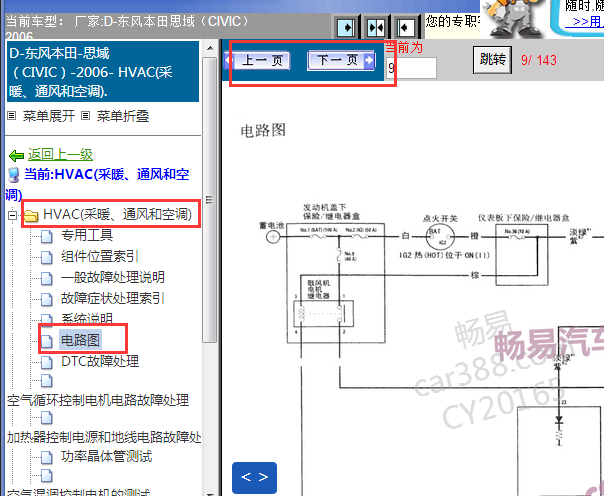Click the 菜单折叠 small list icon
Viewport: 604px width, 496px height.
pos(86,116)
